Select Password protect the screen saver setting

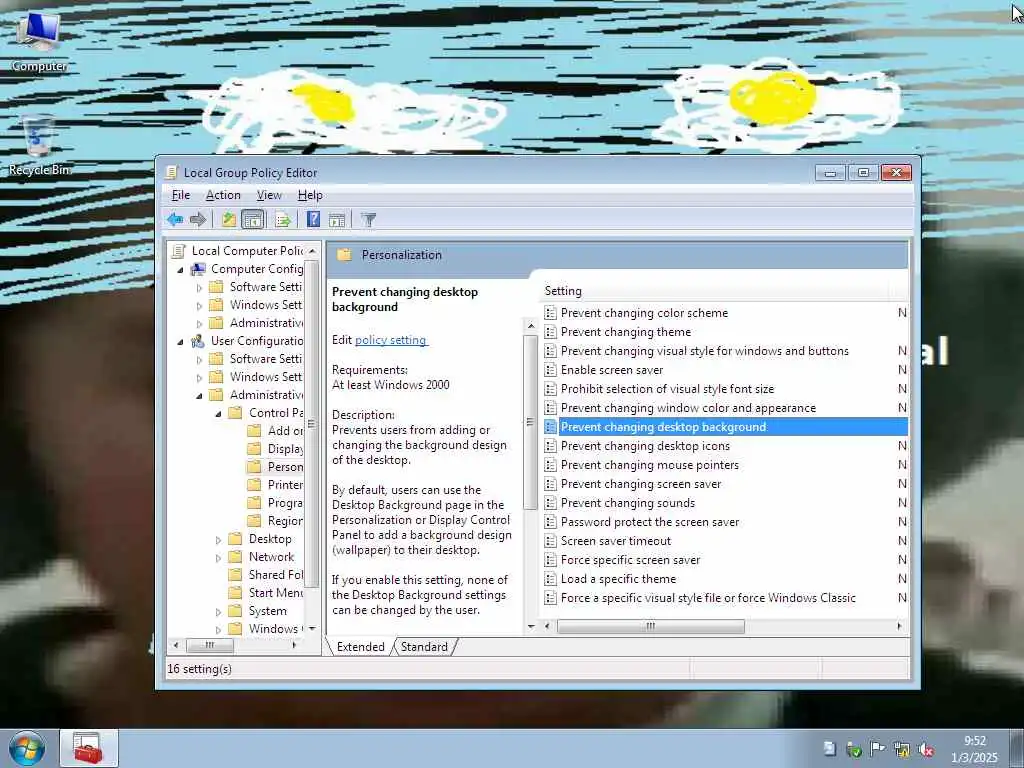[650, 522]
